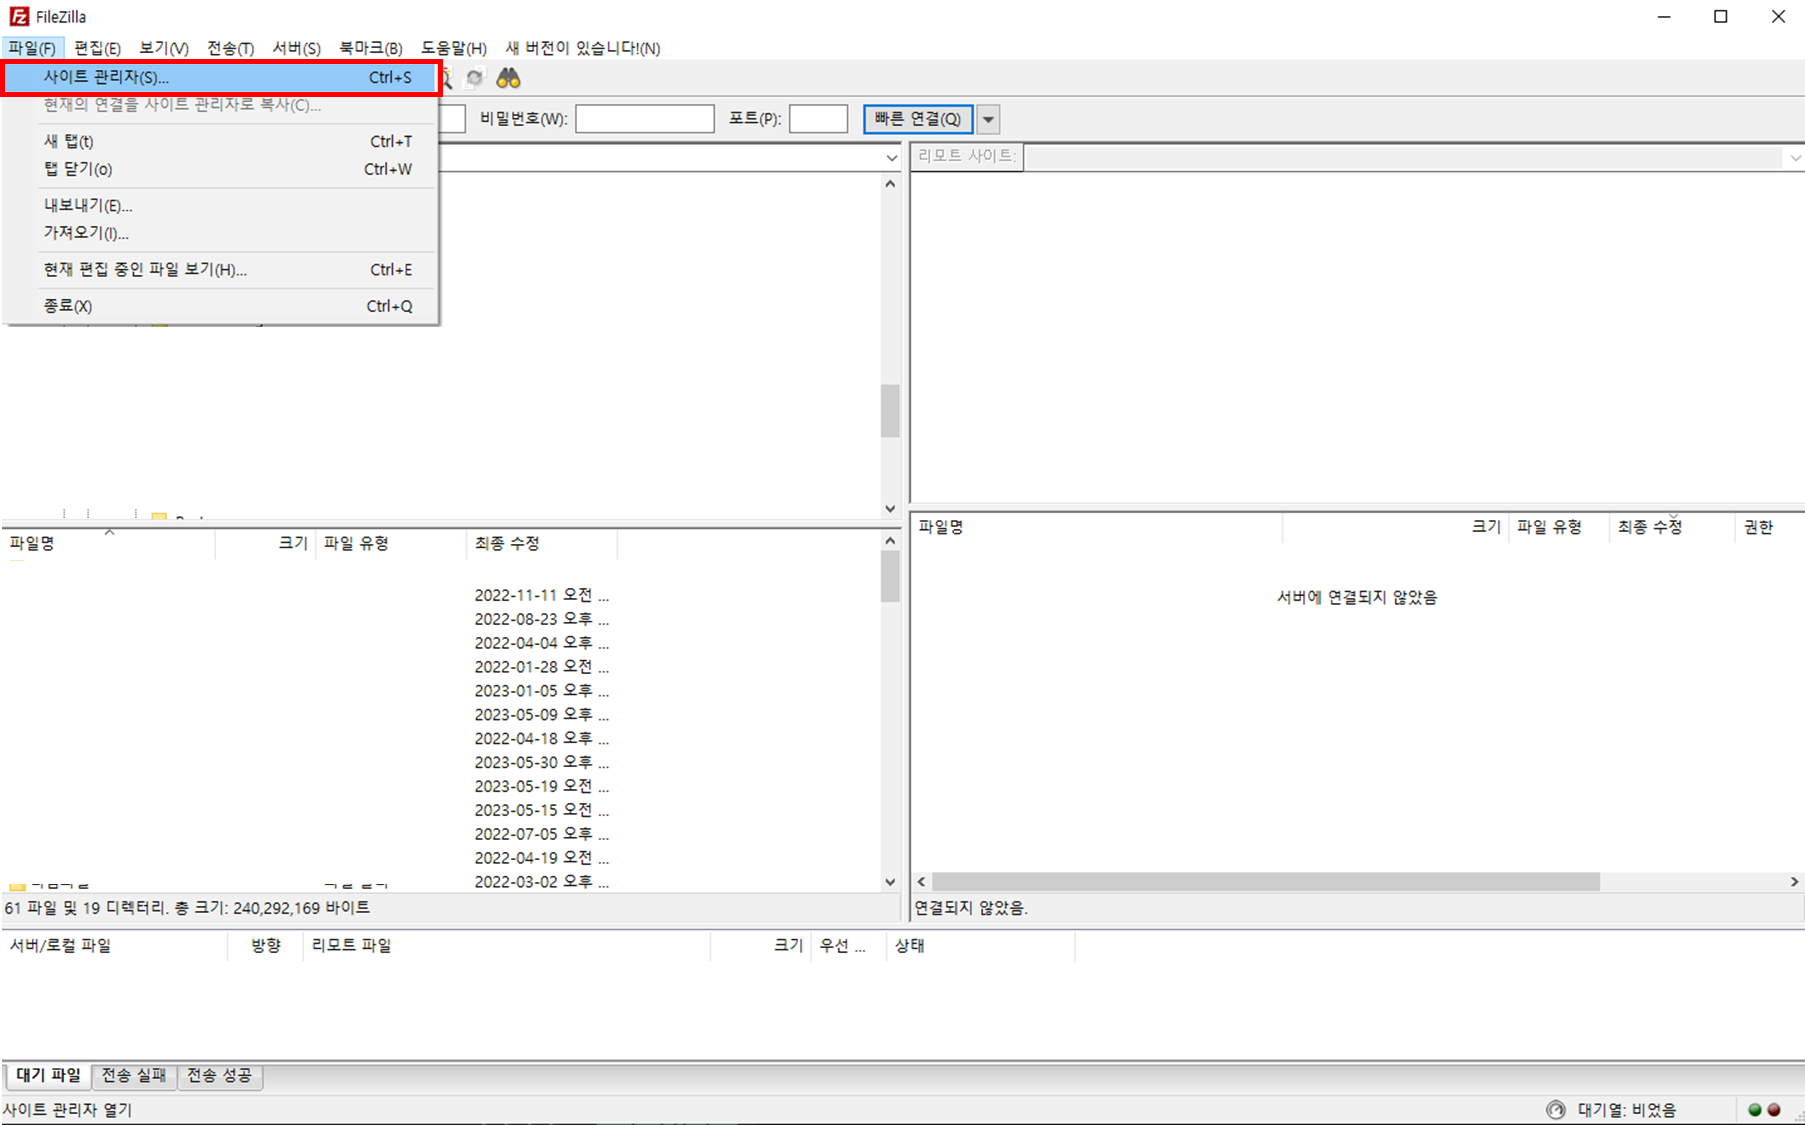Click the 대기열: 비었음 status text
The width and height of the screenshot is (1805, 1125).
[x=1627, y=1110]
